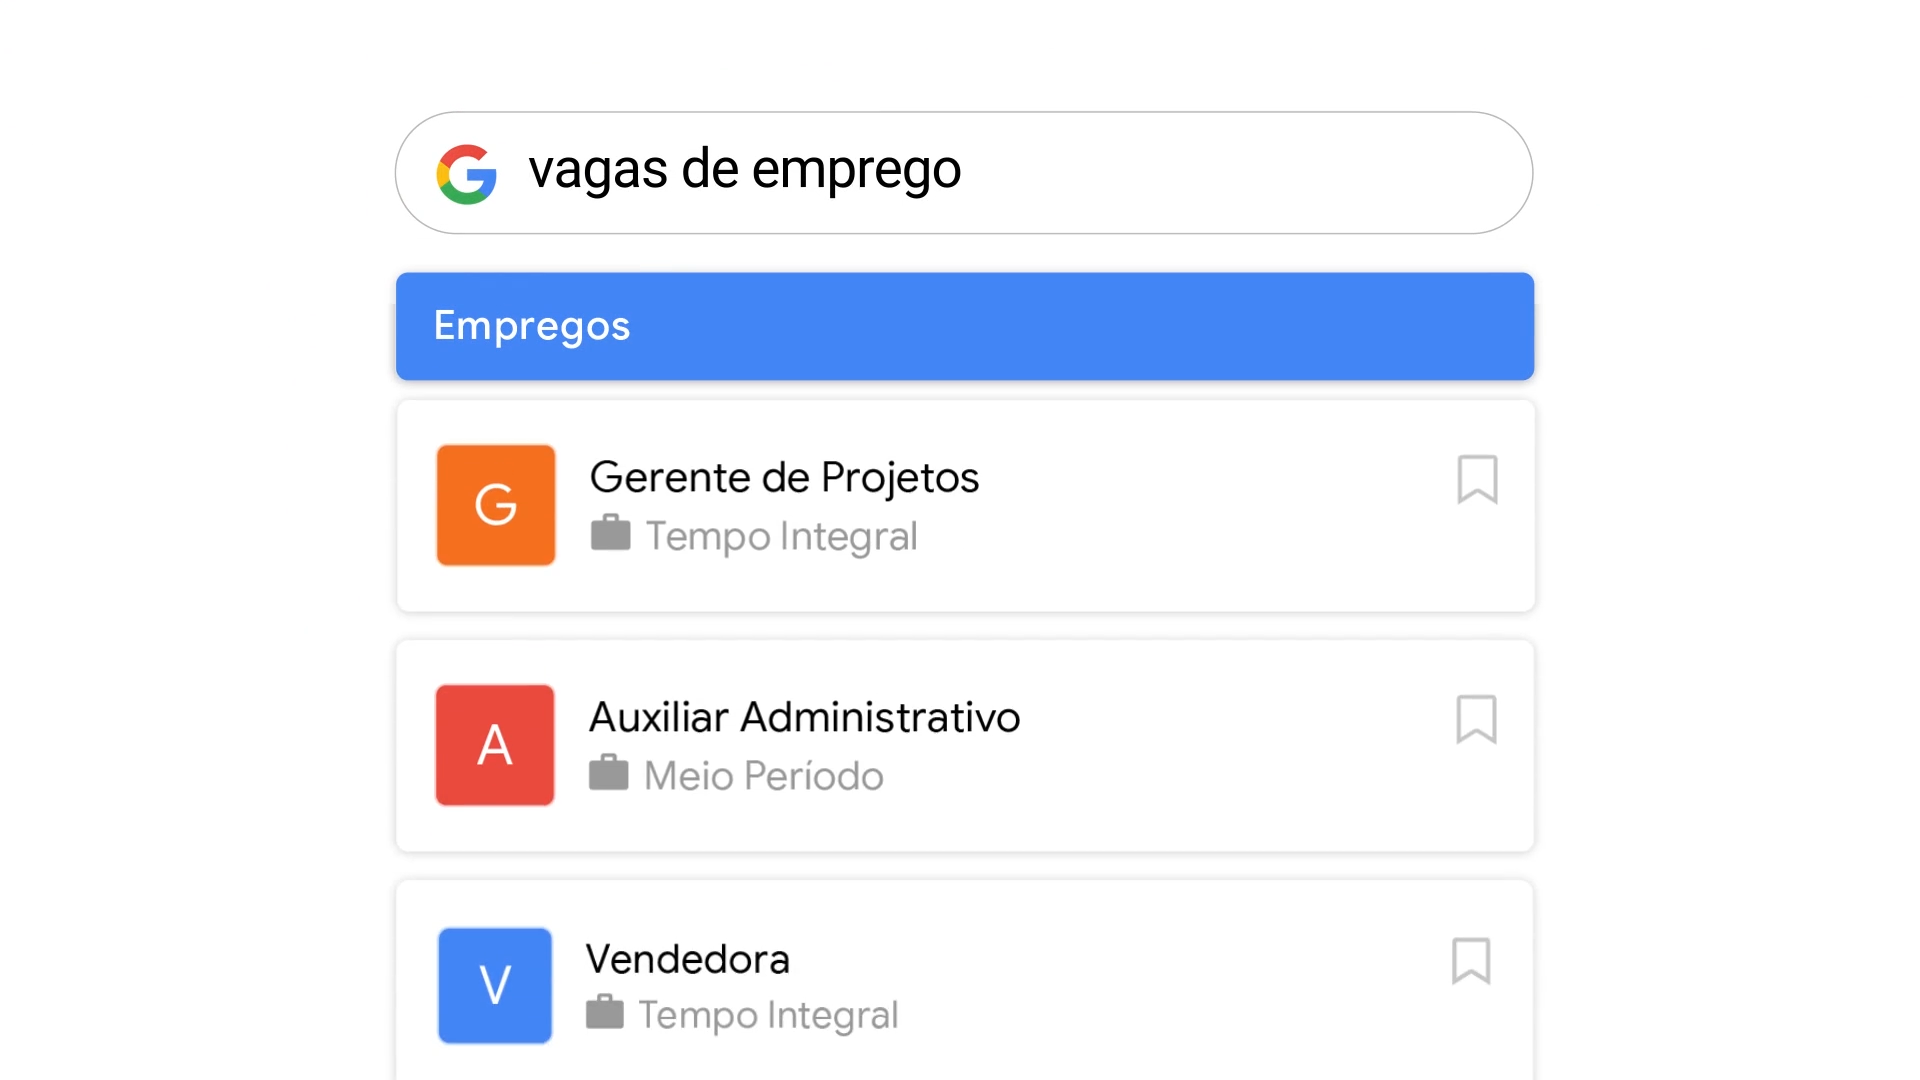The width and height of the screenshot is (1920, 1080).
Task: Click the briefcase icon beside Tempo Integral, Gerente
Action: (x=610, y=533)
